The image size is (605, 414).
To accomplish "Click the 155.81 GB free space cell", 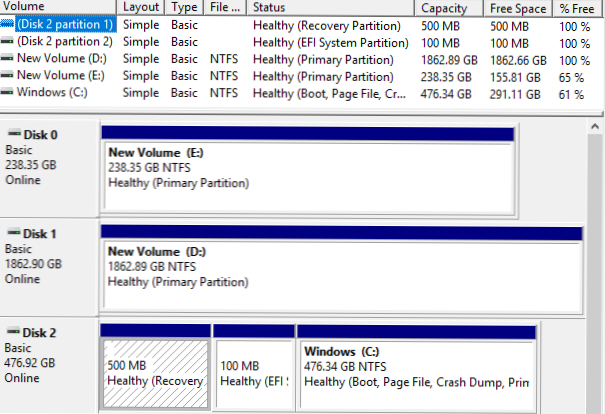I will point(515,77).
